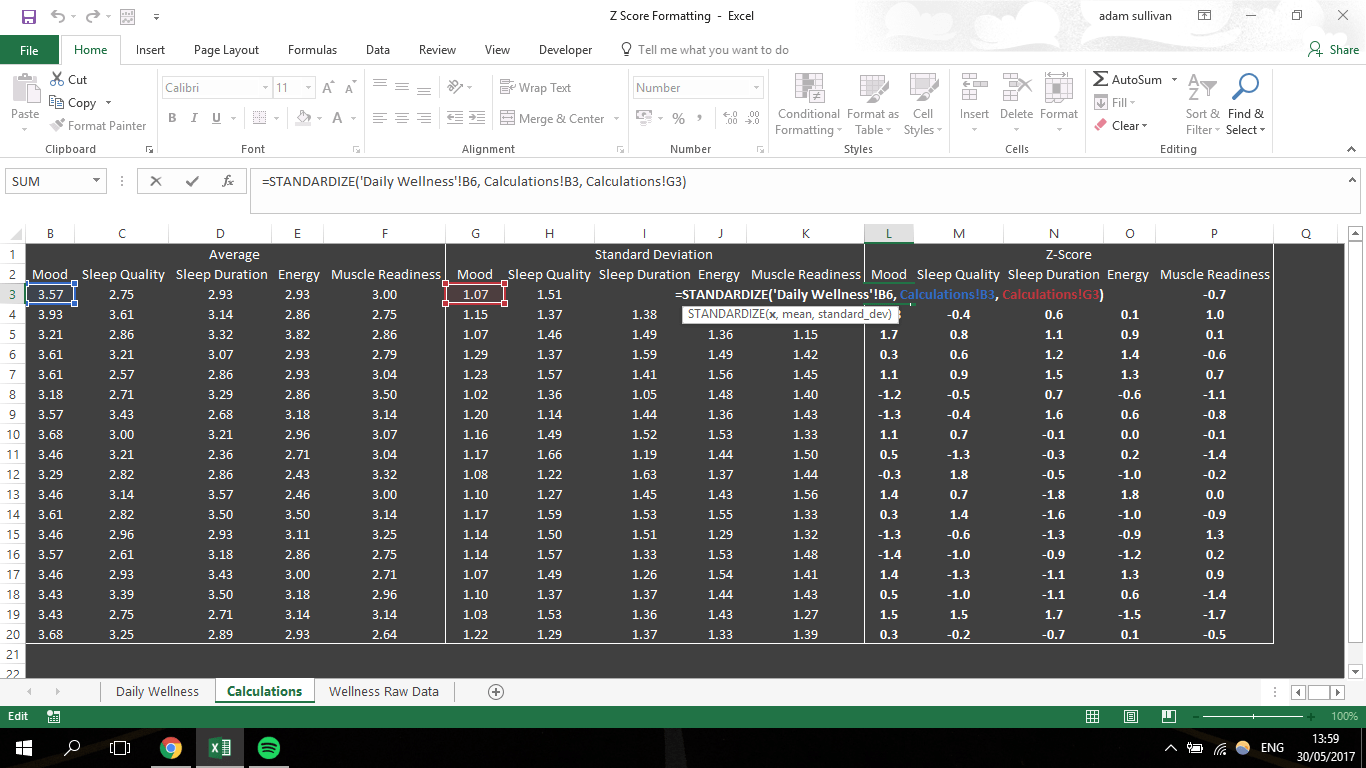Open Conditional Formatting options
The width and height of the screenshot is (1366, 768).
tap(808, 105)
